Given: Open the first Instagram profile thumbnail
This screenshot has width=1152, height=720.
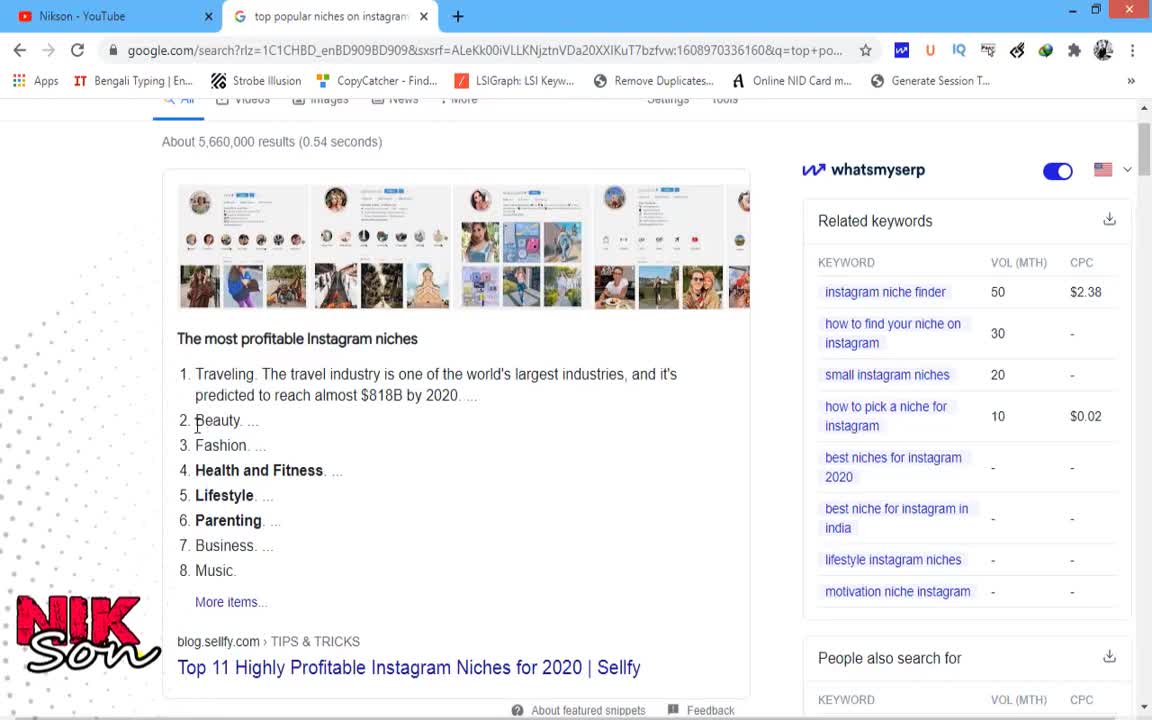Looking at the screenshot, I should coord(243,246).
